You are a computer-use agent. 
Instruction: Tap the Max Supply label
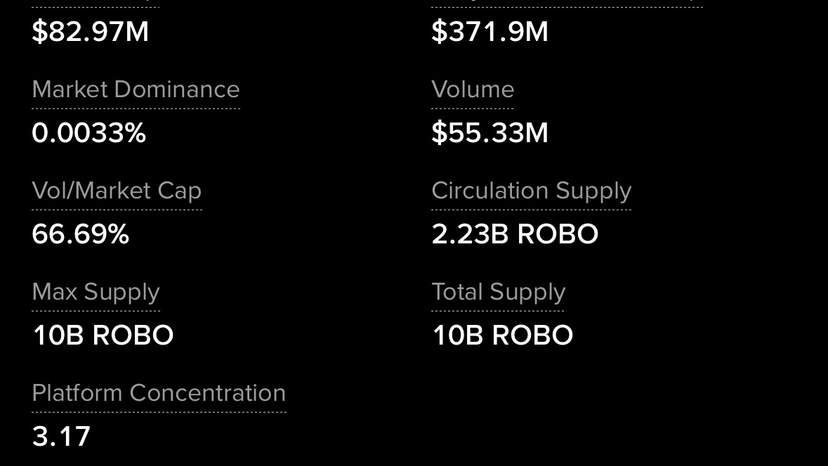tap(95, 292)
